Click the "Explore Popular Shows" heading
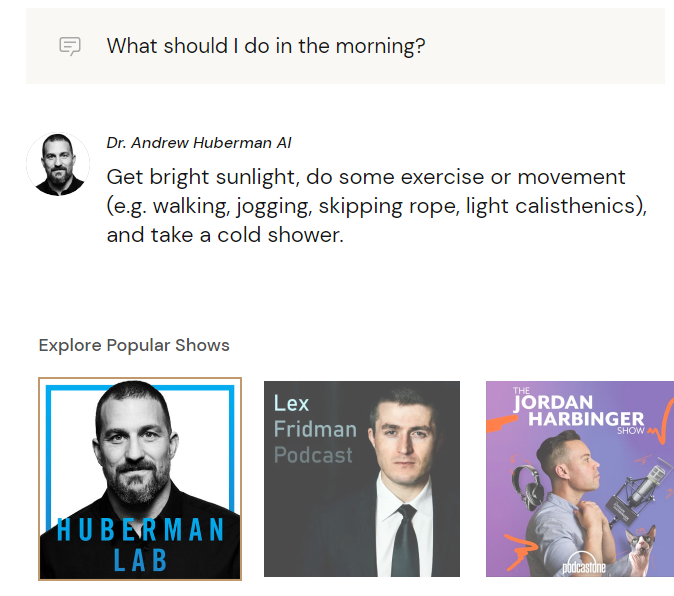The height and width of the screenshot is (596, 674). click(134, 345)
